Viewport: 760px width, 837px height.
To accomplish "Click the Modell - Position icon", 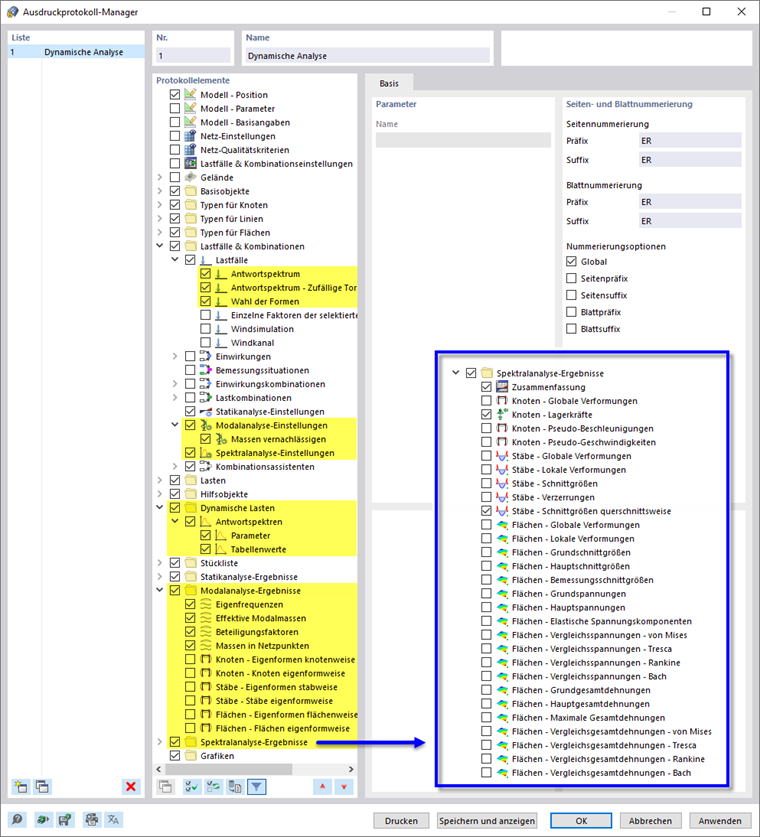I will coord(191,94).
